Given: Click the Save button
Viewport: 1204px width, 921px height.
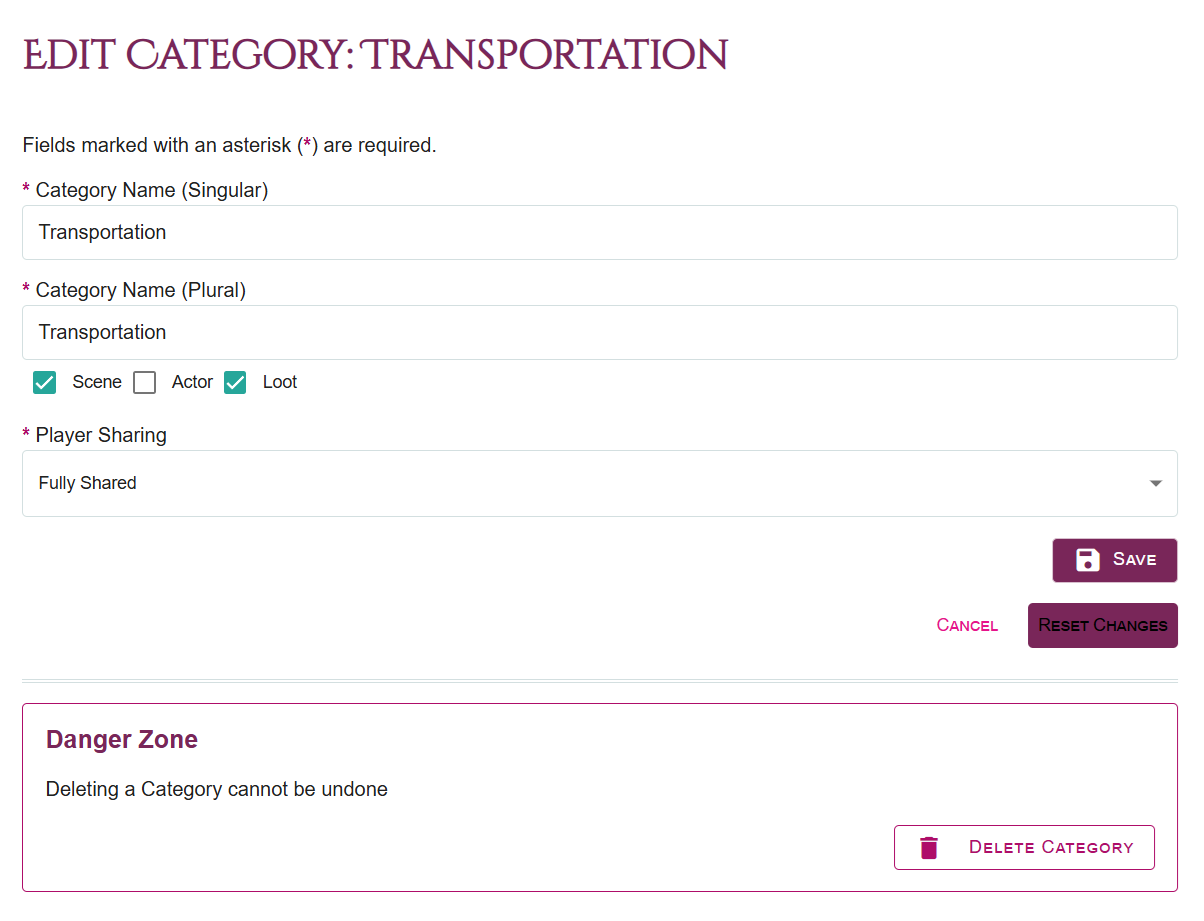Looking at the screenshot, I should [1114, 560].
